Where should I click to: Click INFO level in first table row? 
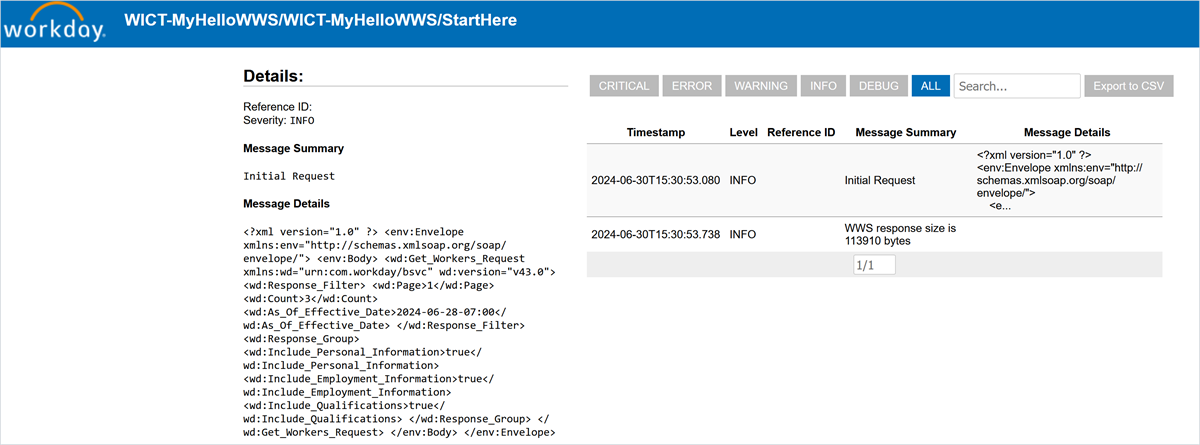(x=743, y=181)
